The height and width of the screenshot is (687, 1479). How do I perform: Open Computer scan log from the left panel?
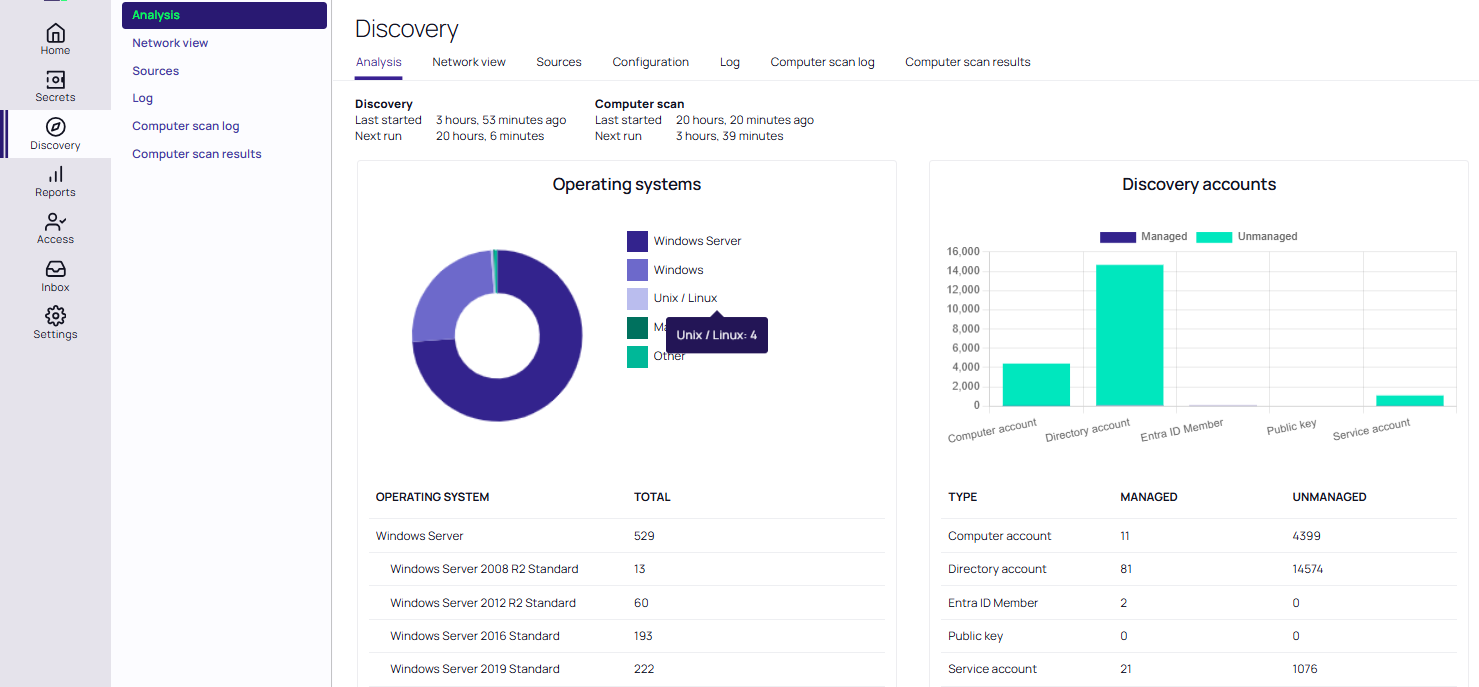point(185,125)
